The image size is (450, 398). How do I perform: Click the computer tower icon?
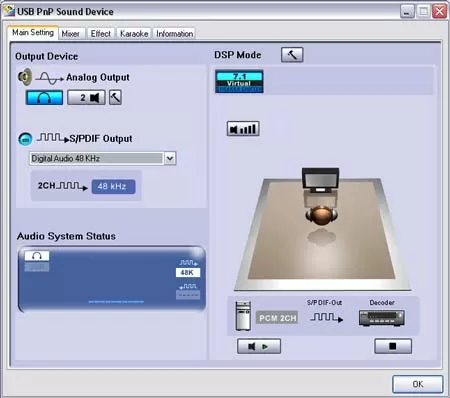(243, 316)
